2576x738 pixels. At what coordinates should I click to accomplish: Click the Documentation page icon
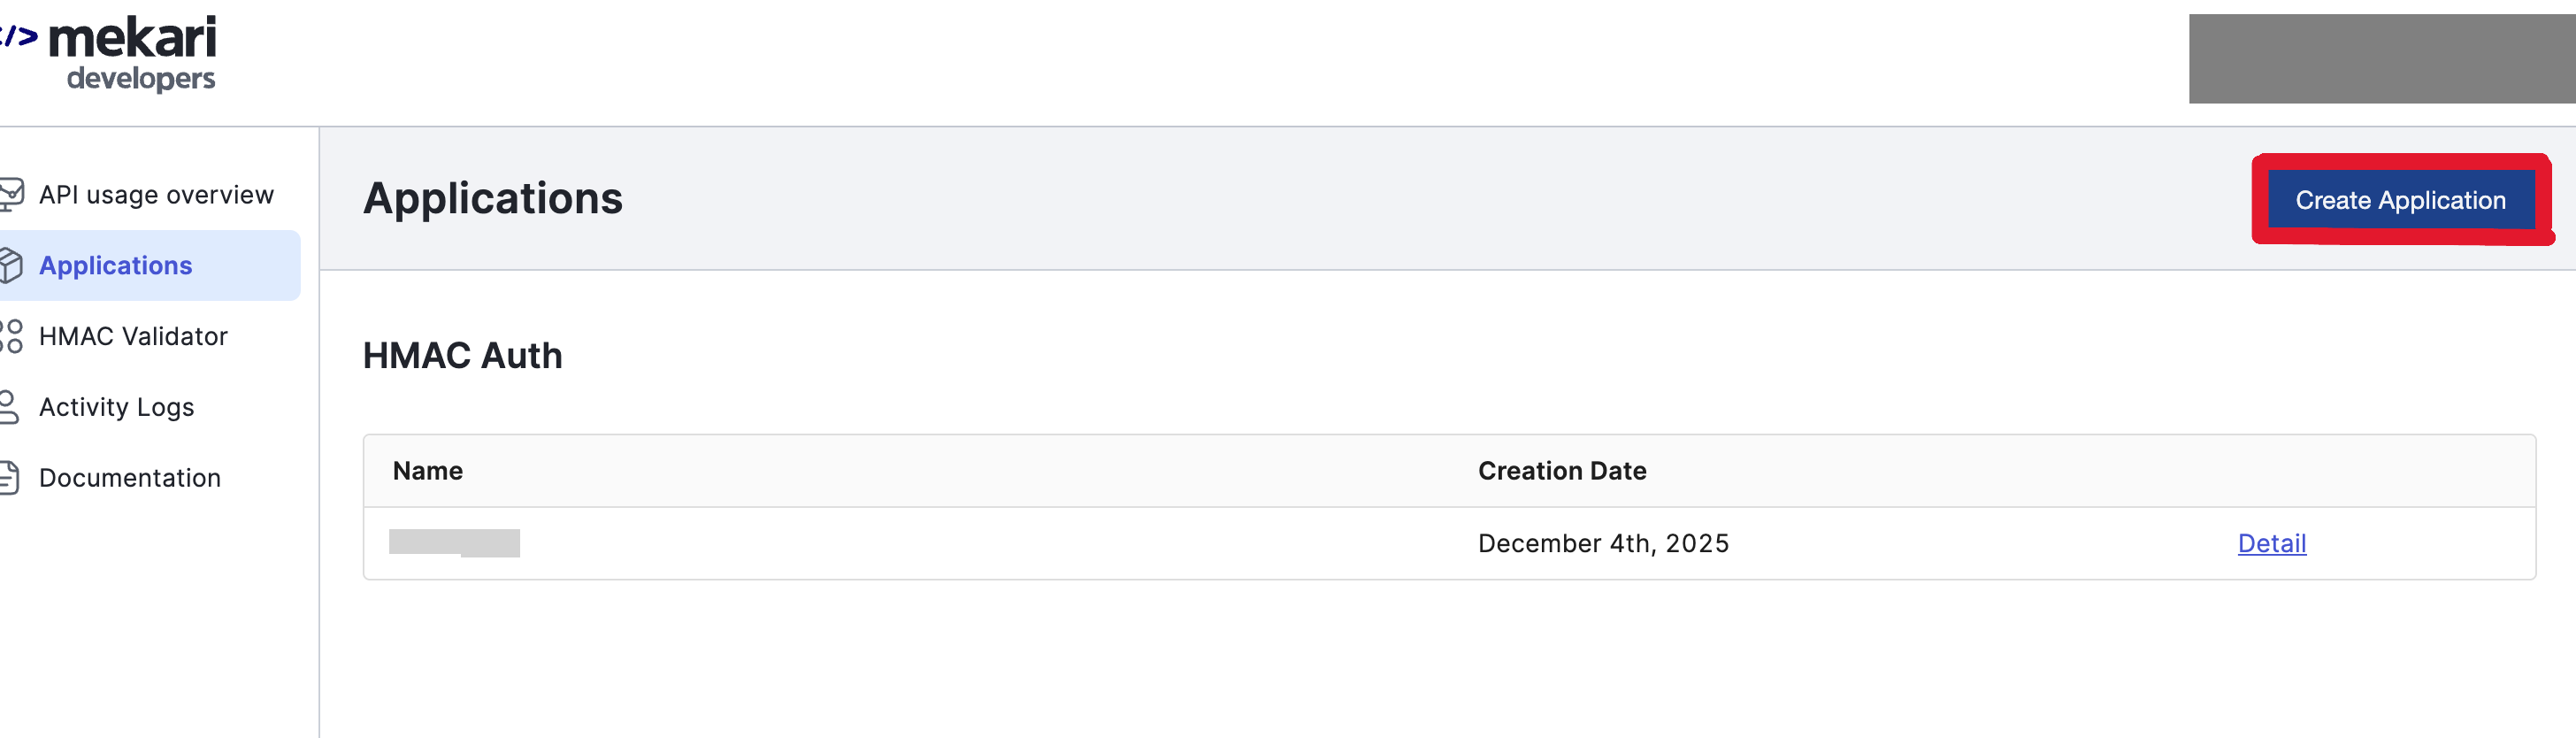pos(9,478)
